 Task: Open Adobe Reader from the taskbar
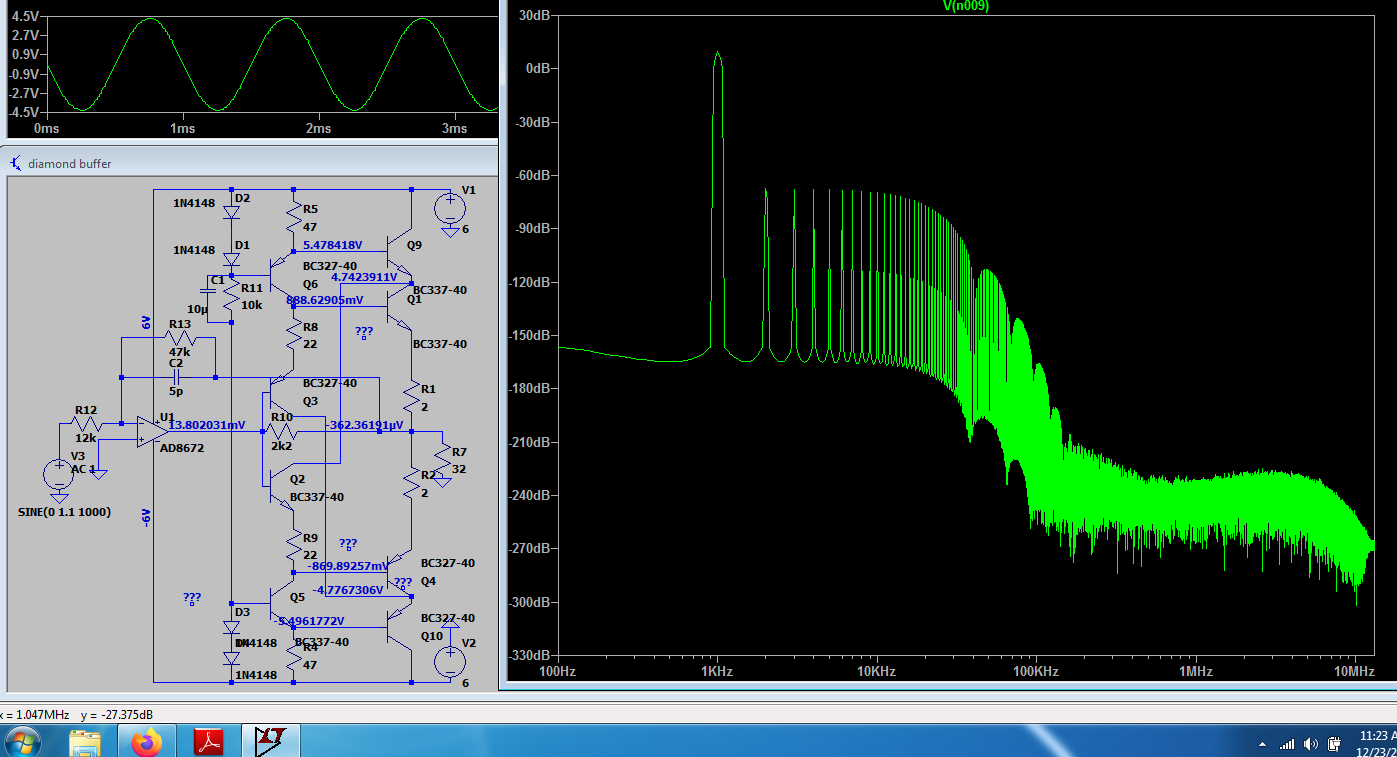point(208,741)
